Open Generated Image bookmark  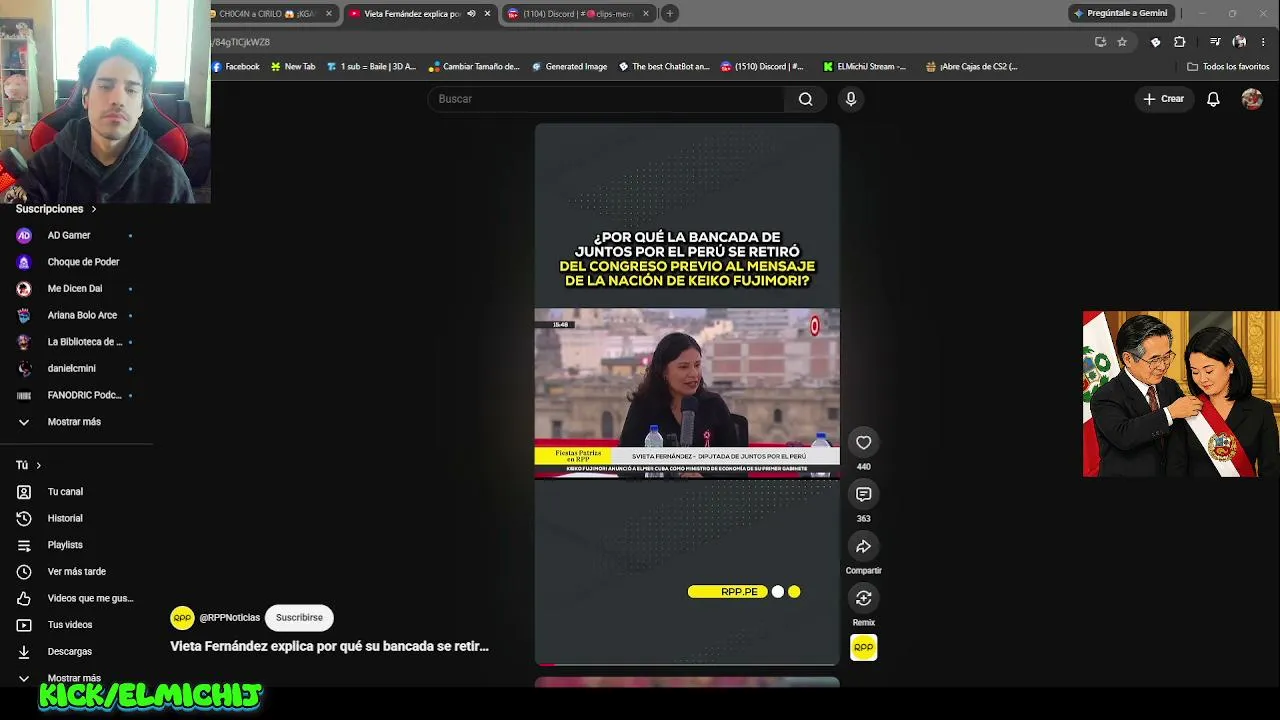tap(569, 67)
